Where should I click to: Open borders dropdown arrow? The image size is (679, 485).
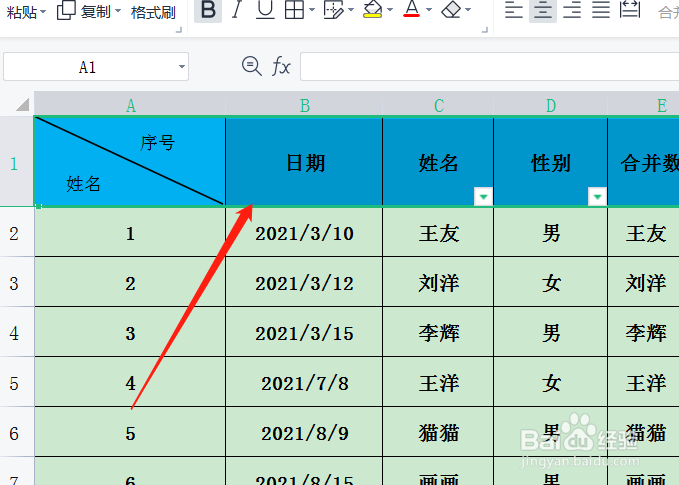tap(312, 10)
